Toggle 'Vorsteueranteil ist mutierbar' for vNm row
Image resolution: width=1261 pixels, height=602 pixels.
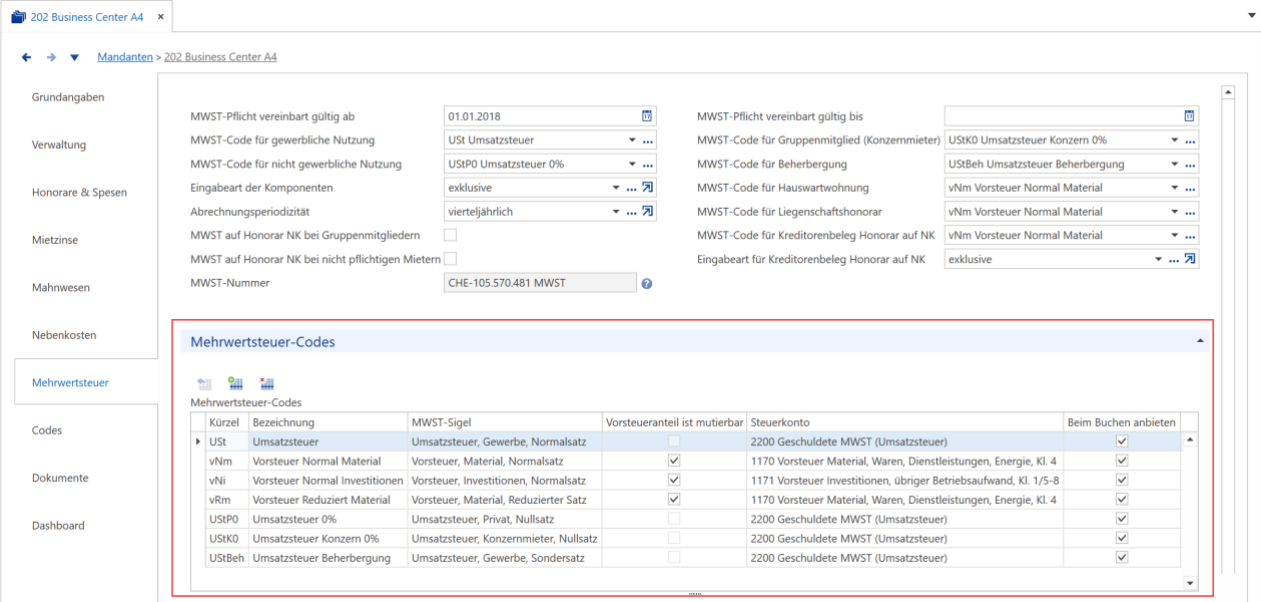674,461
